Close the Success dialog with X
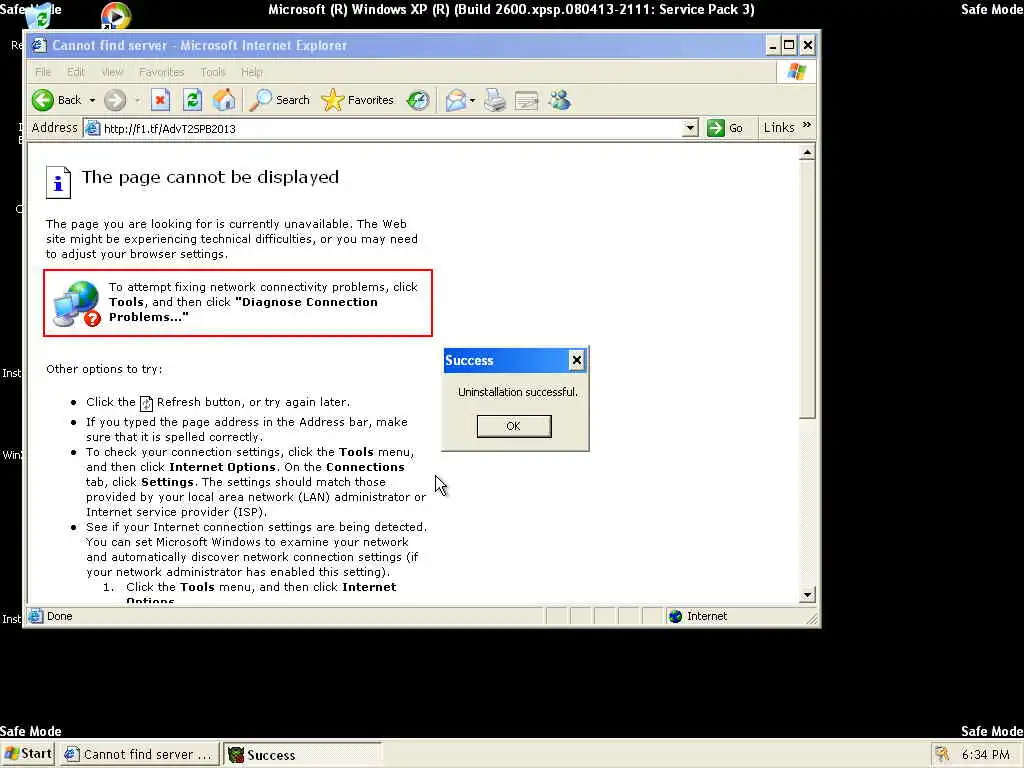 point(576,360)
